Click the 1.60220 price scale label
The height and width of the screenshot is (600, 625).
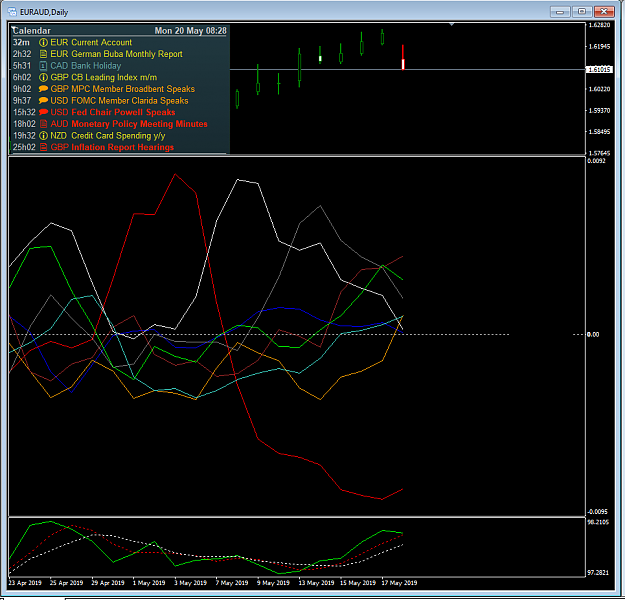599,89
